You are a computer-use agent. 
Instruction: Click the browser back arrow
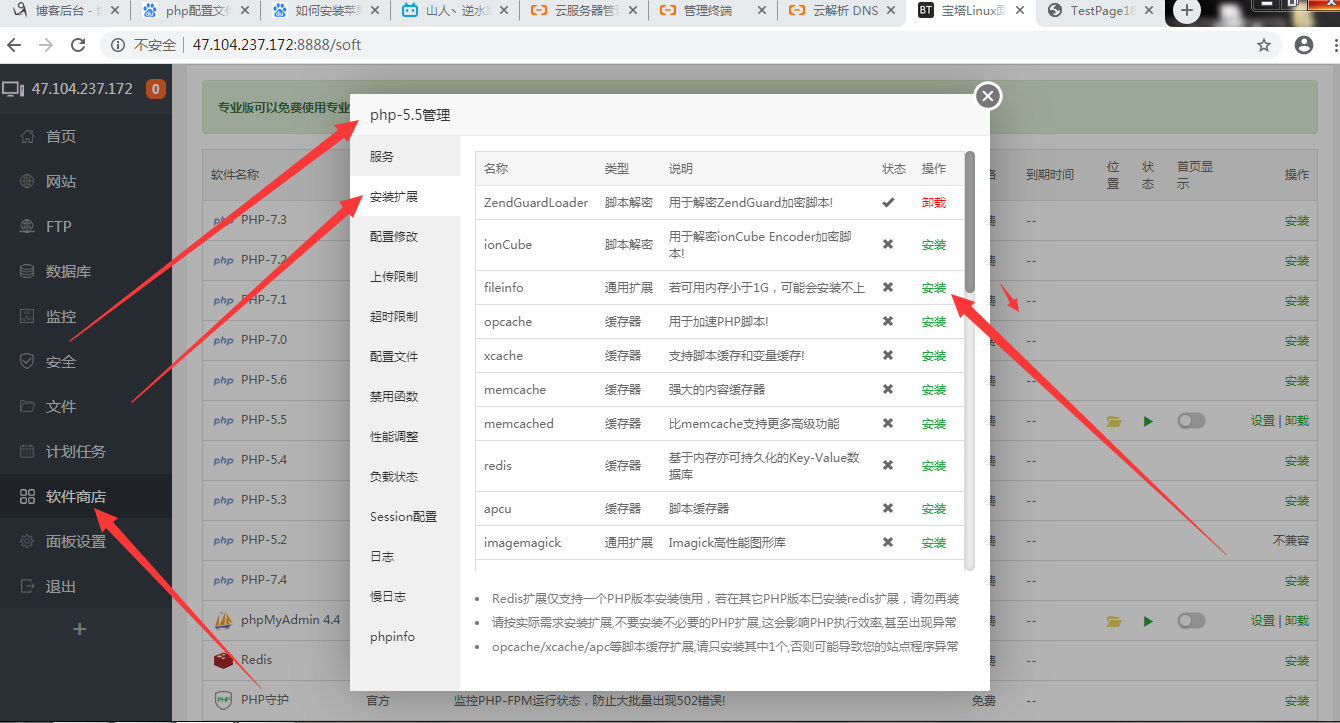(15, 45)
